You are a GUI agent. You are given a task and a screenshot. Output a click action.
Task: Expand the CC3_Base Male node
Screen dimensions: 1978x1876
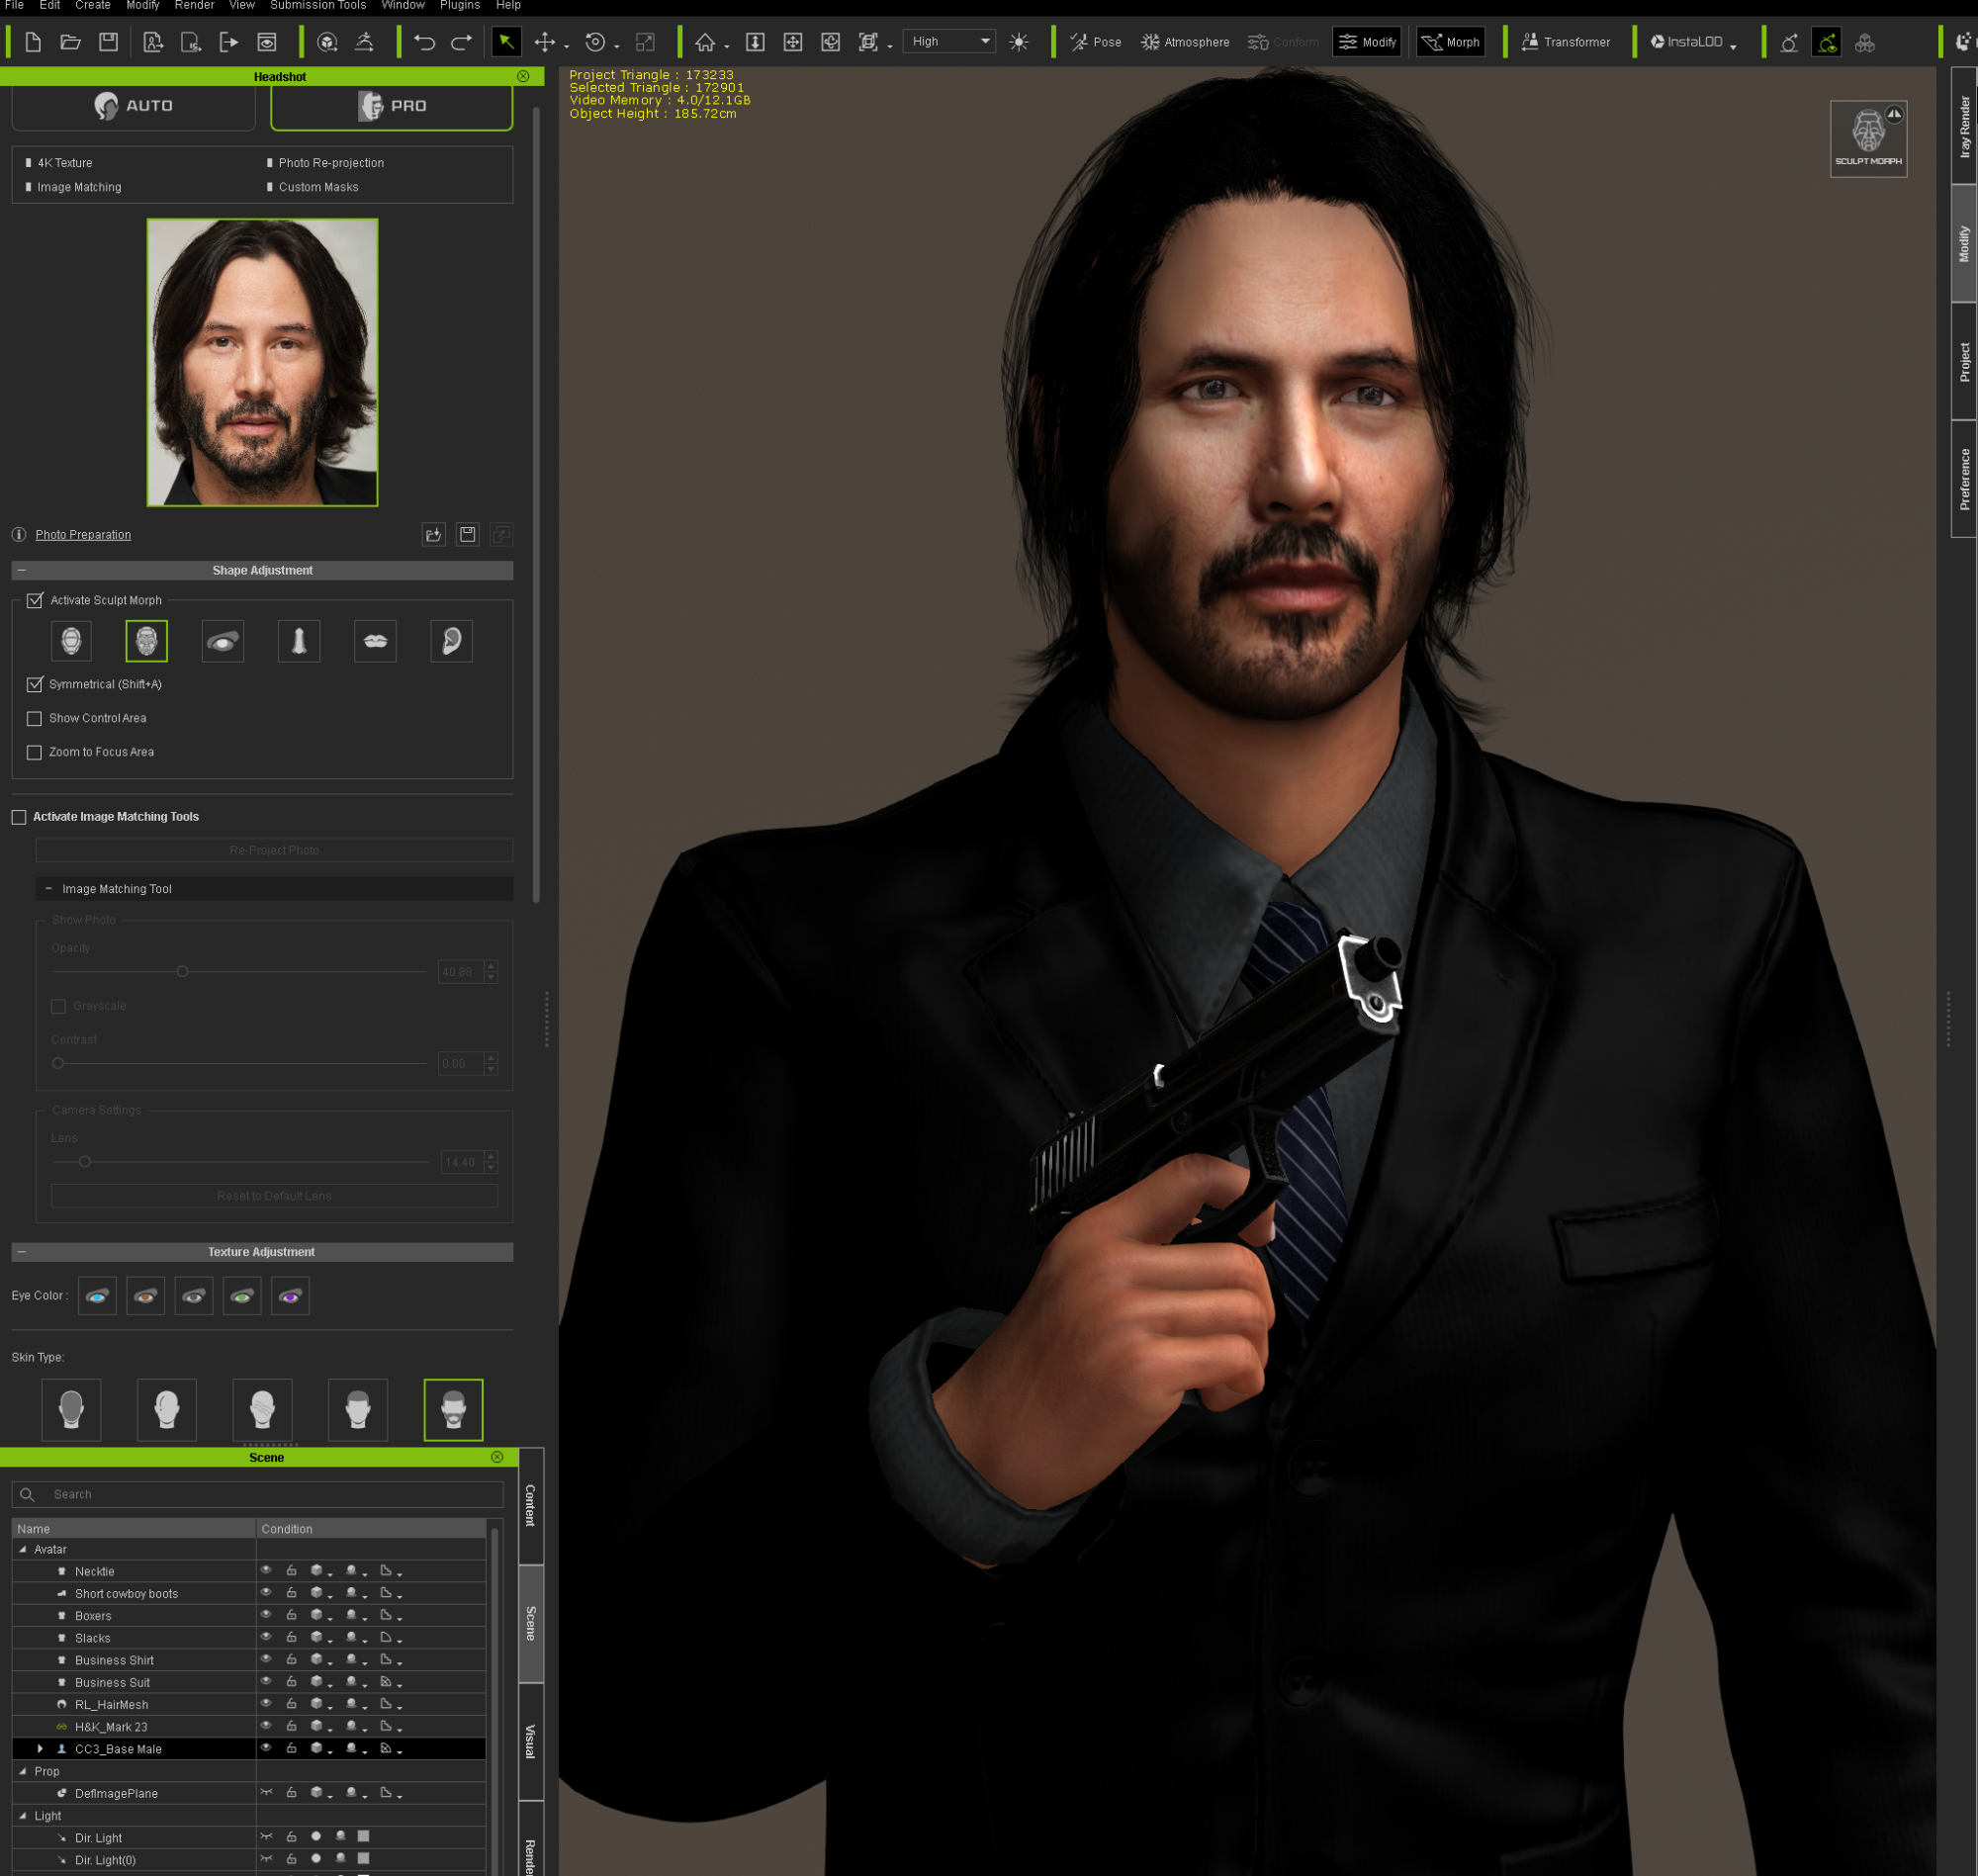click(40, 1749)
